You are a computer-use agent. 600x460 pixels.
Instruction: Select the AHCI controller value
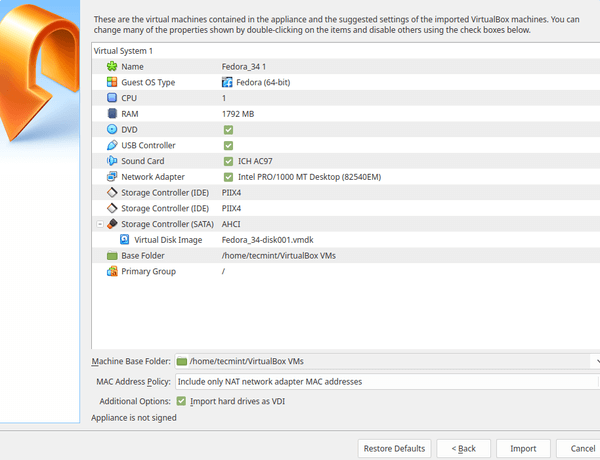click(231, 224)
